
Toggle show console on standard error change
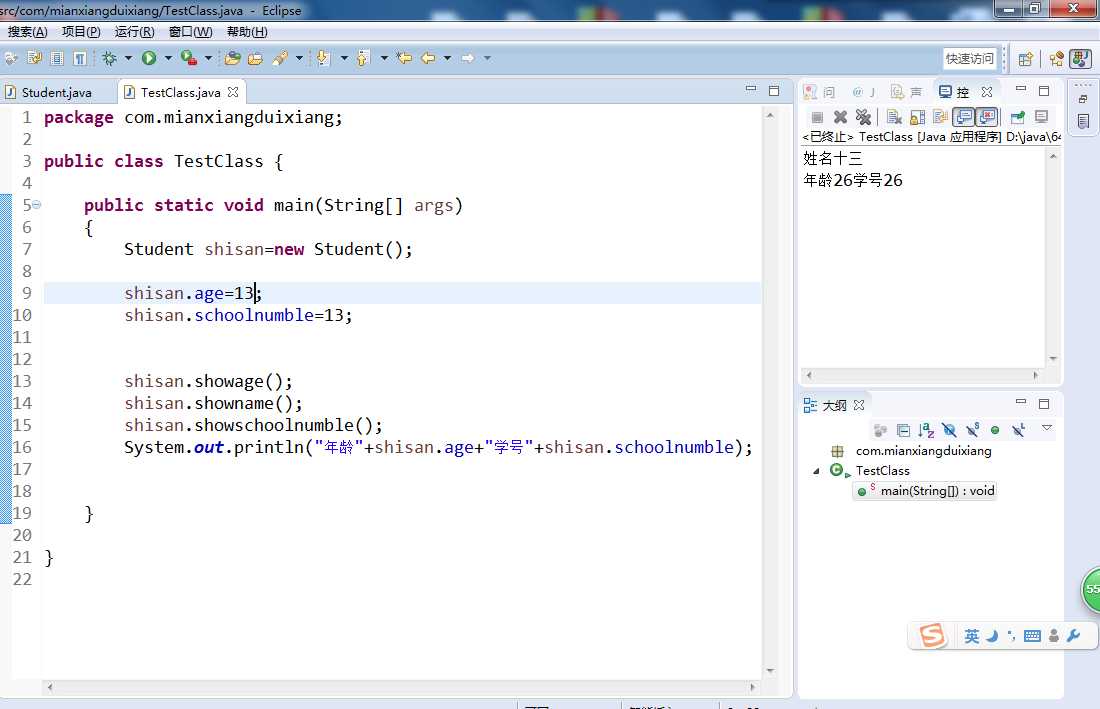[x=987, y=117]
